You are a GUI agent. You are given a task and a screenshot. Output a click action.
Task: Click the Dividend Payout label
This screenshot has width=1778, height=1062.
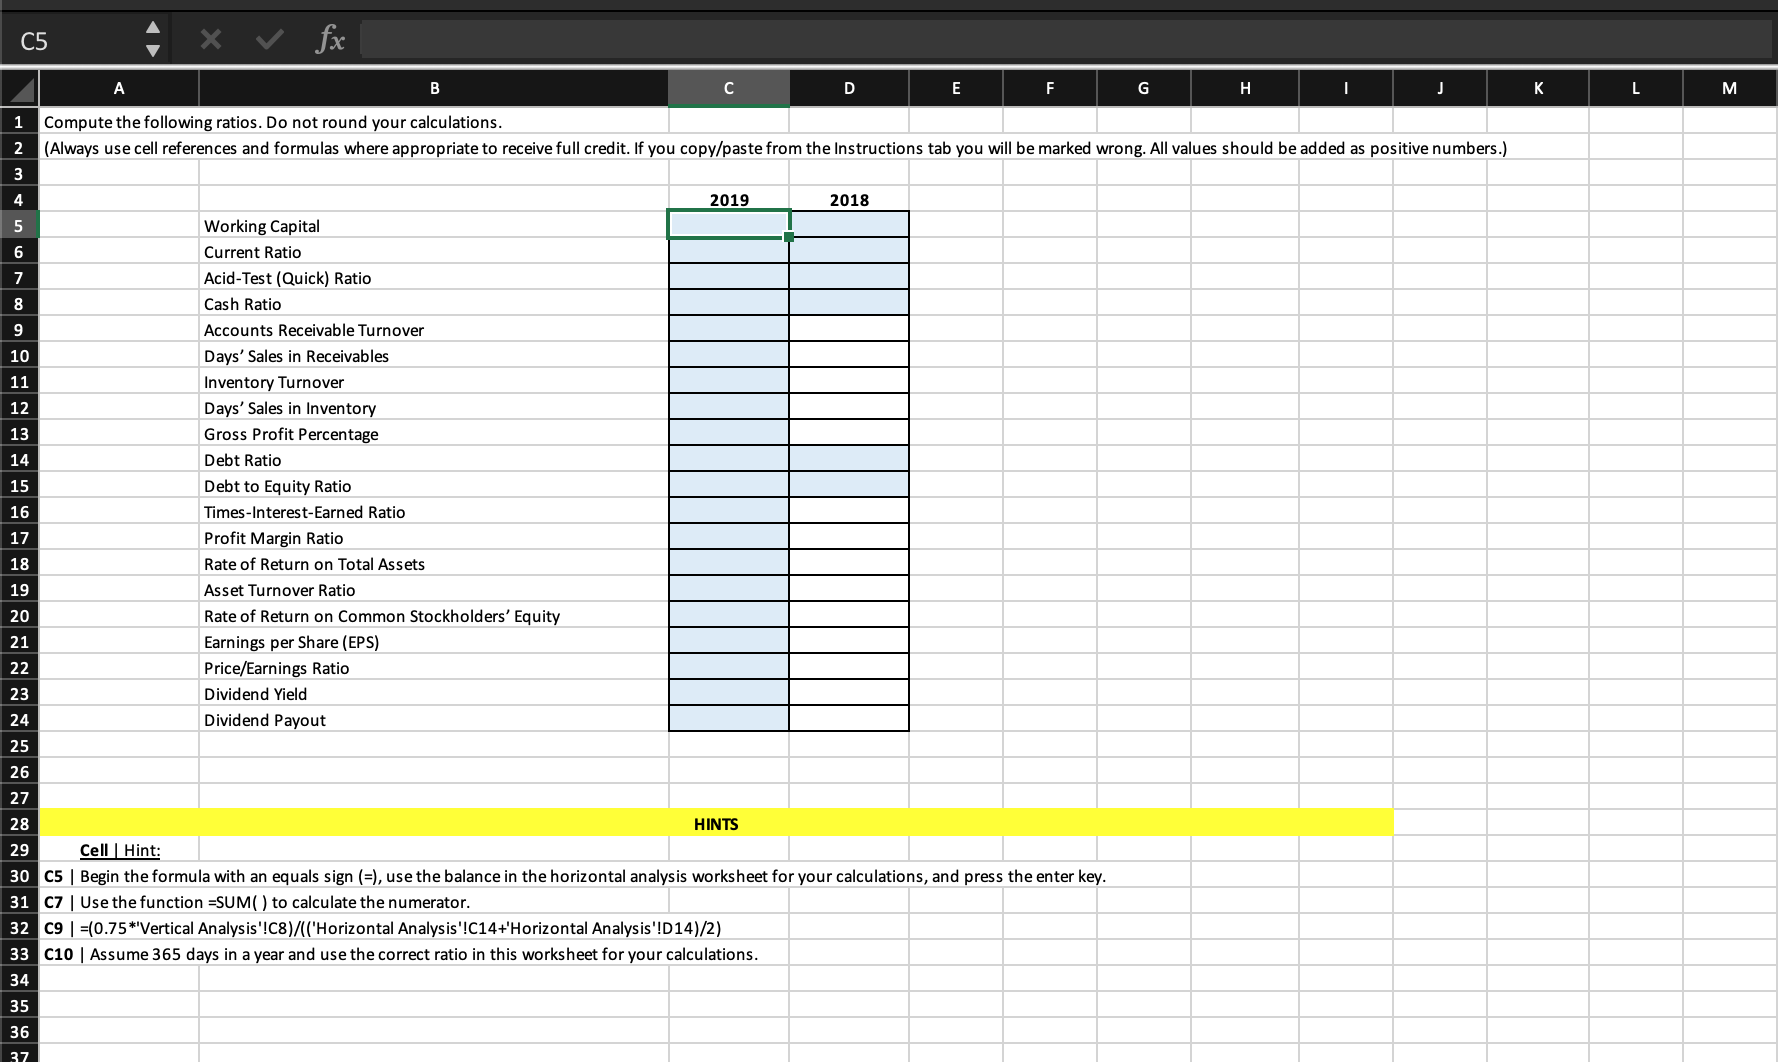coord(265,720)
